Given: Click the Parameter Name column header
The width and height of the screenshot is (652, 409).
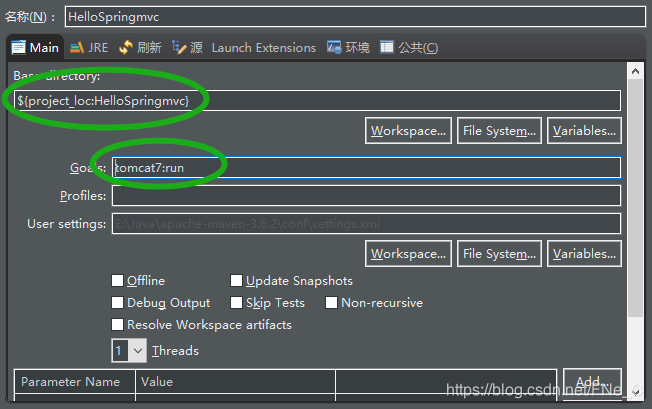Looking at the screenshot, I should point(74,382).
